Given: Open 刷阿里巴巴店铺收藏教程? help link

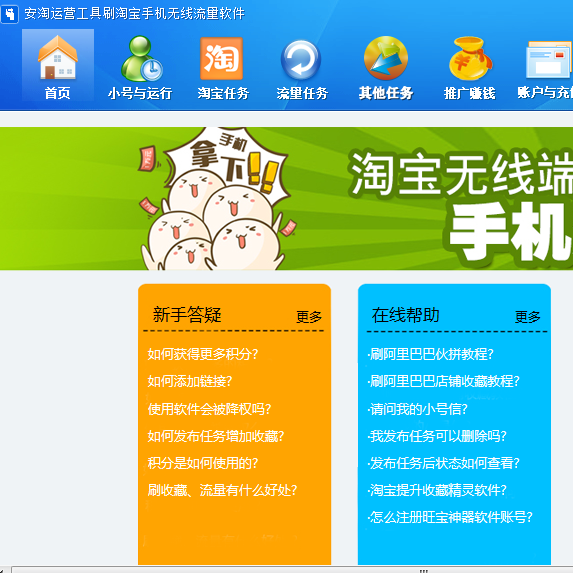Looking at the screenshot, I should click(443, 381).
